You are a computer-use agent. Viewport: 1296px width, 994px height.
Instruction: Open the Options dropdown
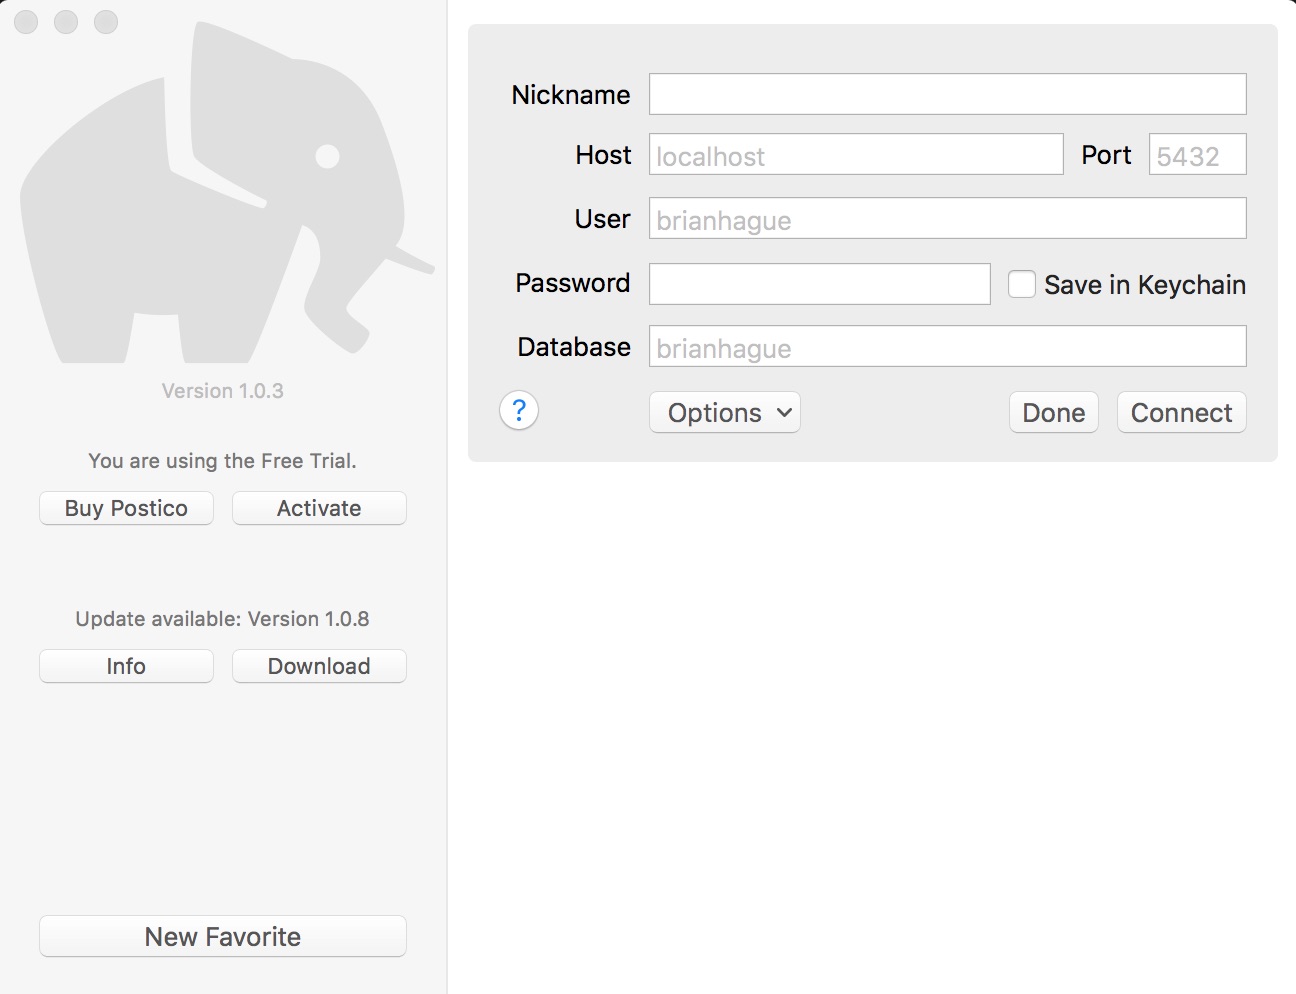point(725,412)
